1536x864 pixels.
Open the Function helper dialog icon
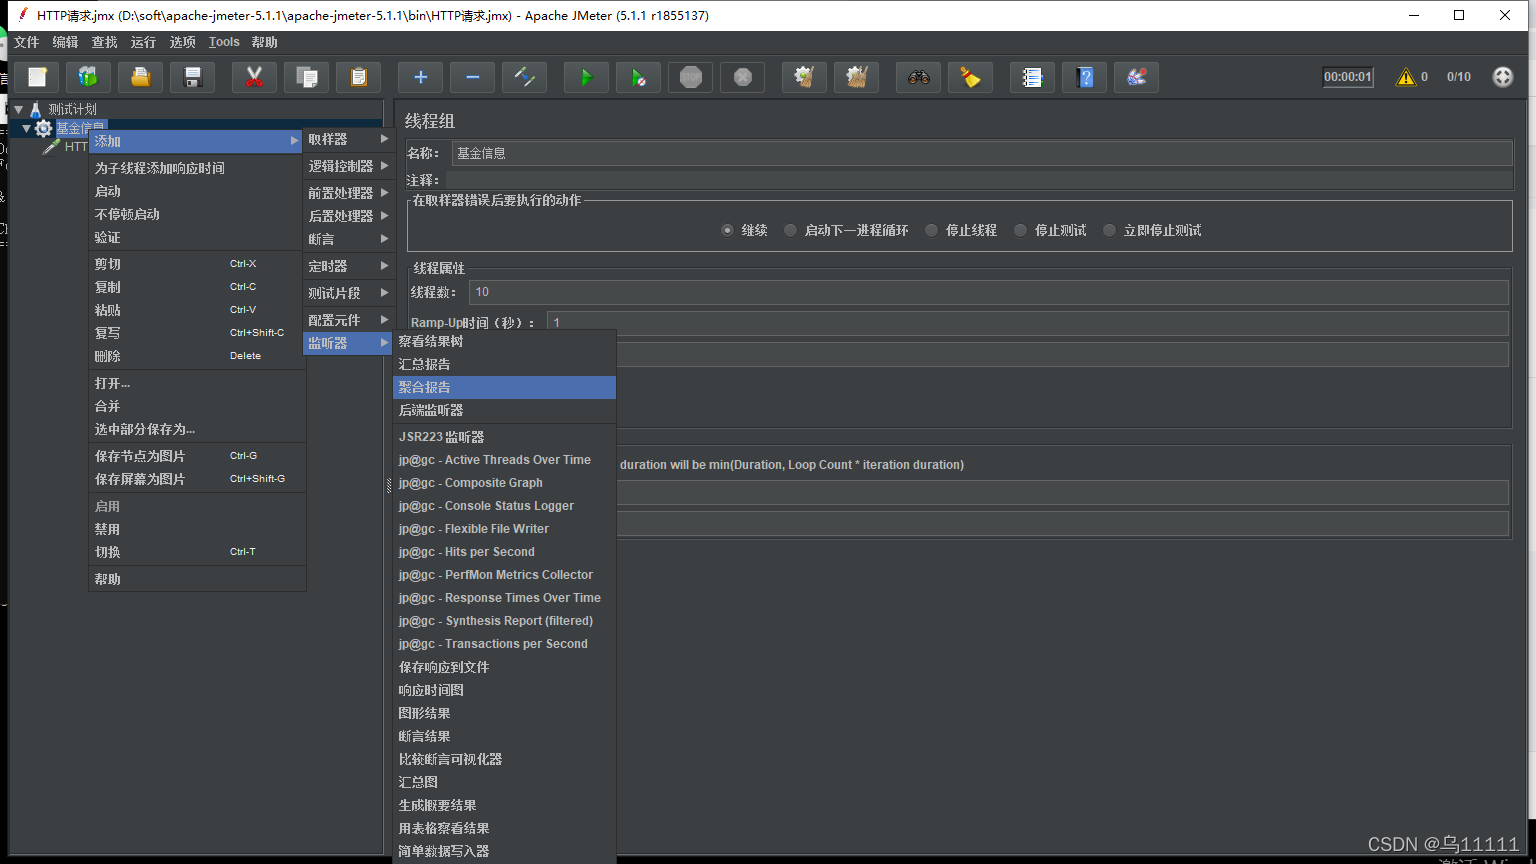pyautogui.click(x=1033, y=77)
